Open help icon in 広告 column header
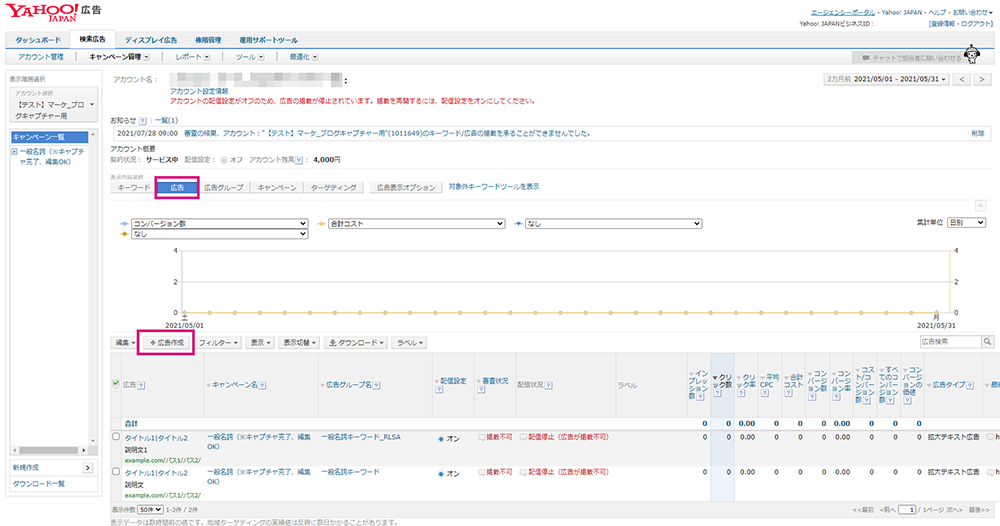The width and height of the screenshot is (1000, 526). [x=141, y=385]
